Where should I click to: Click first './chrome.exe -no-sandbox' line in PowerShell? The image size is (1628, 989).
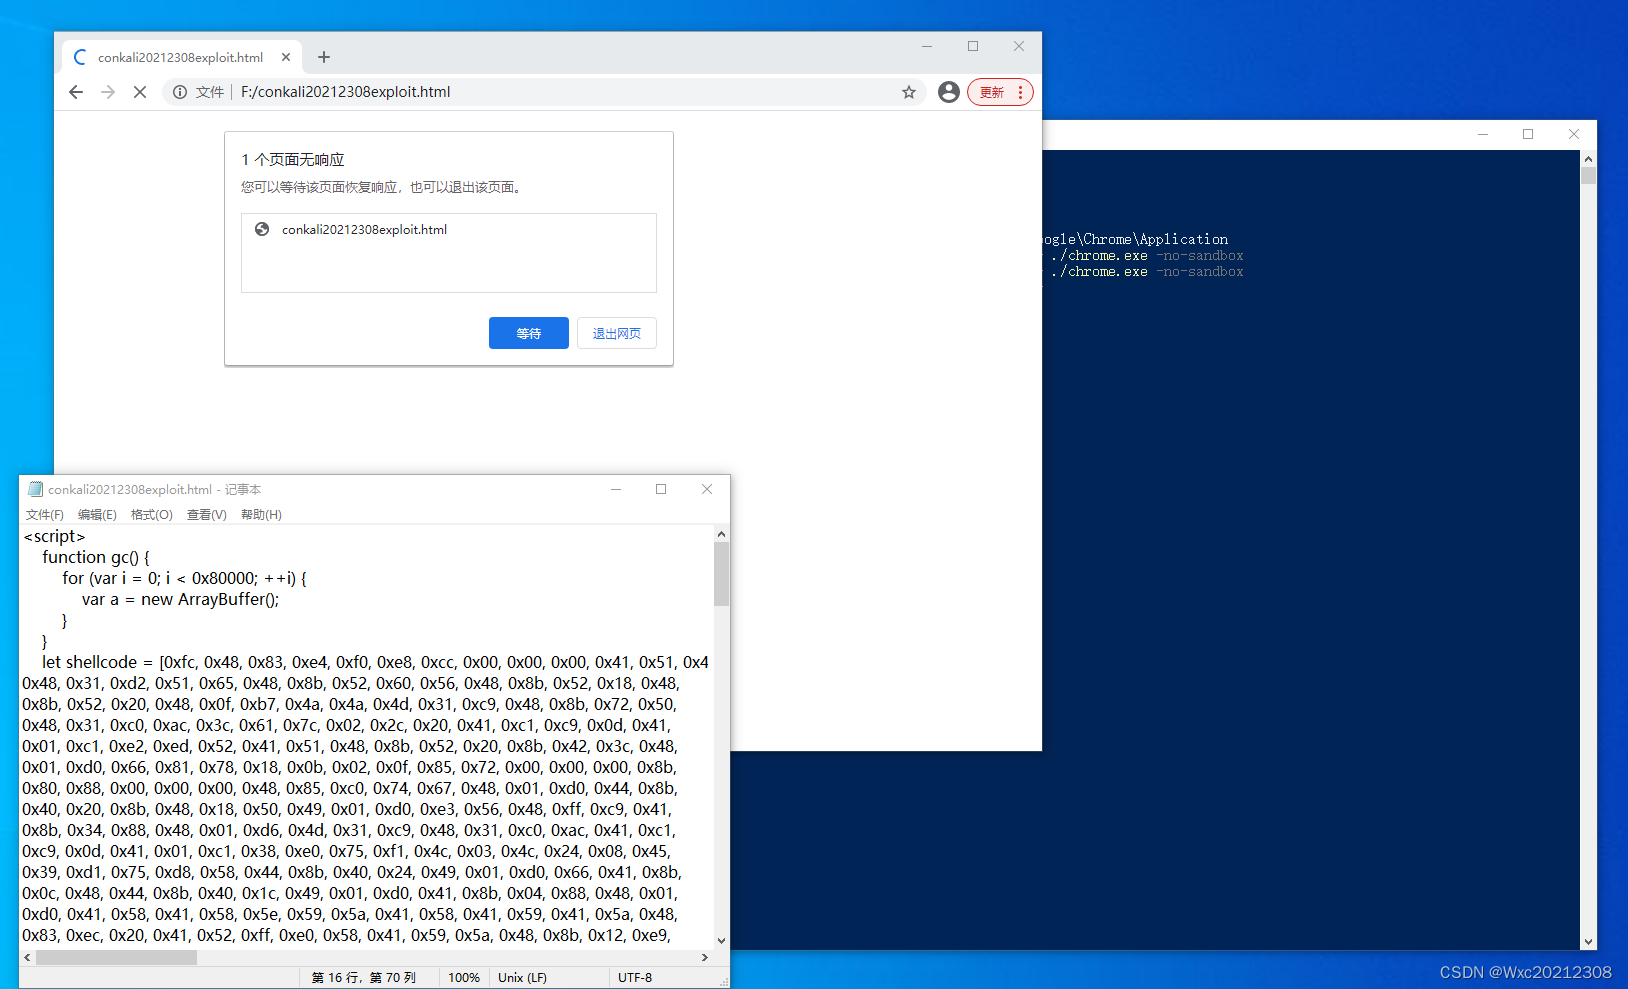[1147, 255]
